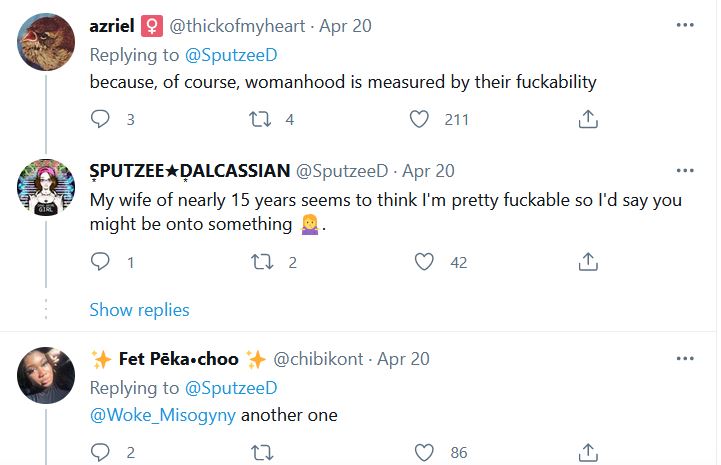Open more options for SPUTZEE DALCASSIAN's tweet
The width and height of the screenshot is (721, 465).
tap(685, 170)
